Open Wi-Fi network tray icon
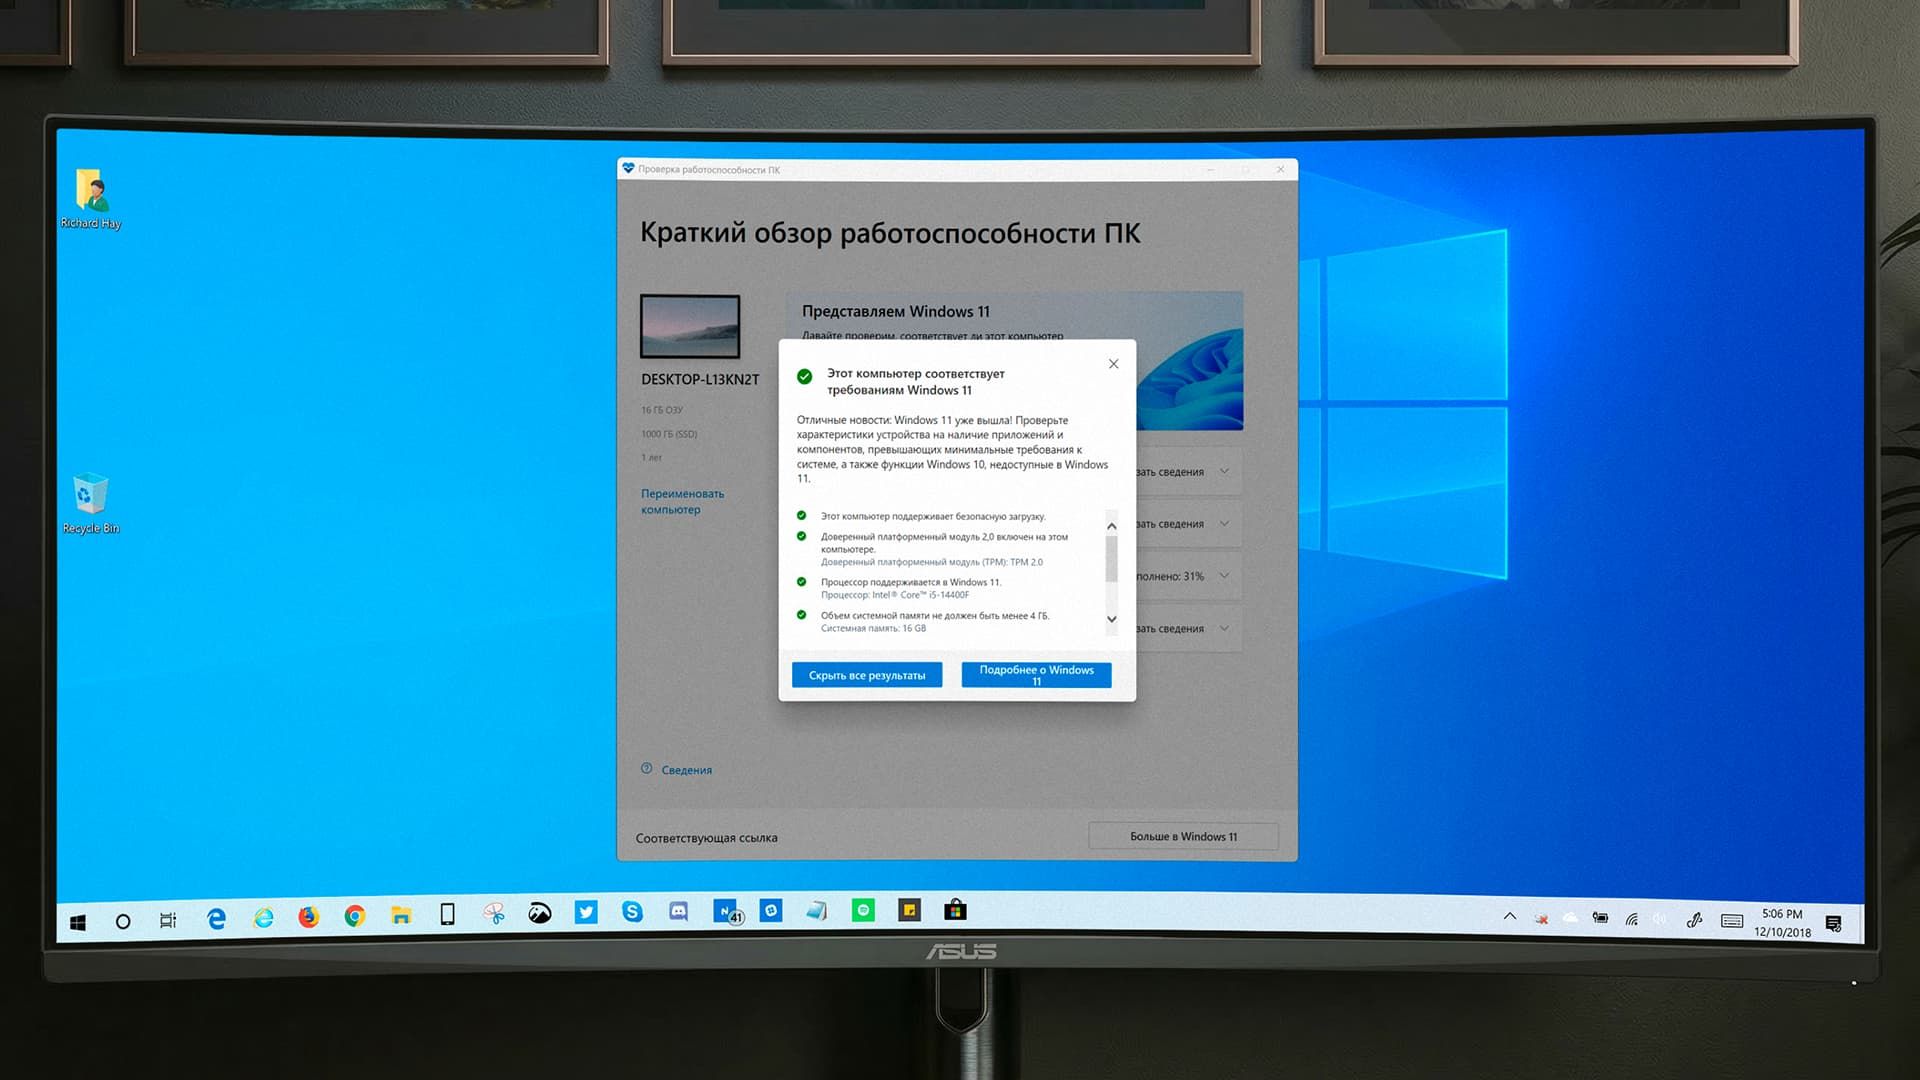The width and height of the screenshot is (1920, 1080). pyautogui.click(x=1631, y=919)
